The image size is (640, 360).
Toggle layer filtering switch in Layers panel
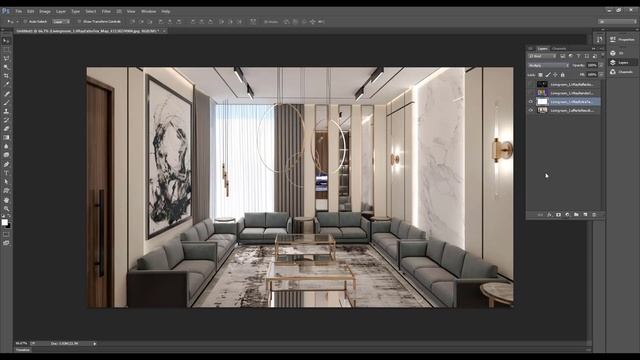click(602, 56)
